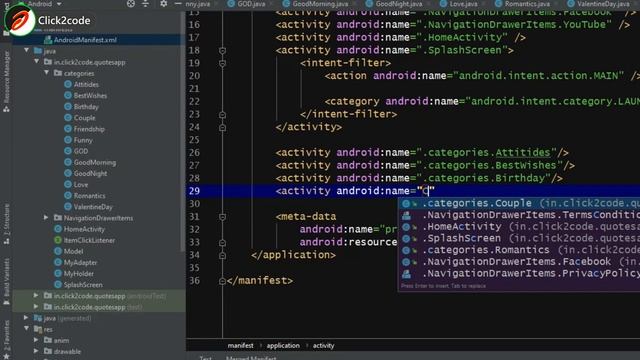Choose .SplashScreen from autocomplete popup

click(519, 238)
